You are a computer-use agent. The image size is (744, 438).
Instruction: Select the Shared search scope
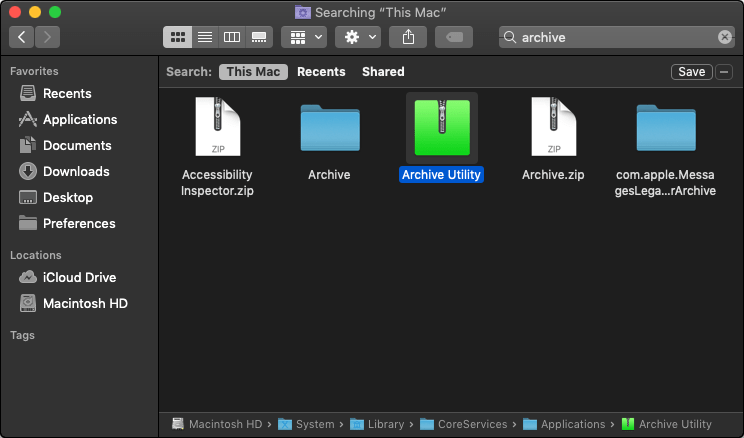coord(383,72)
